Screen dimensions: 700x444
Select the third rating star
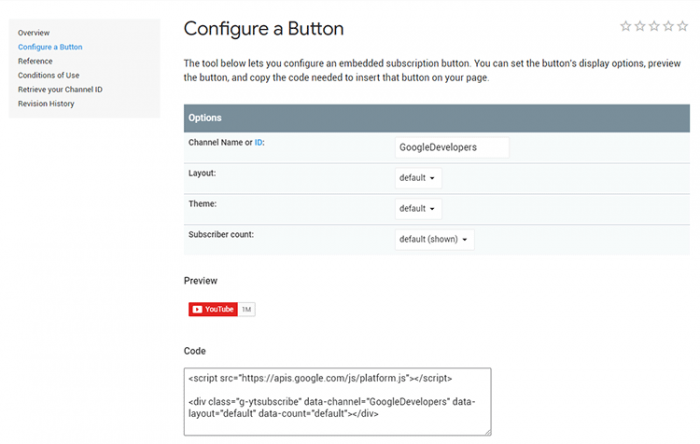(x=654, y=26)
